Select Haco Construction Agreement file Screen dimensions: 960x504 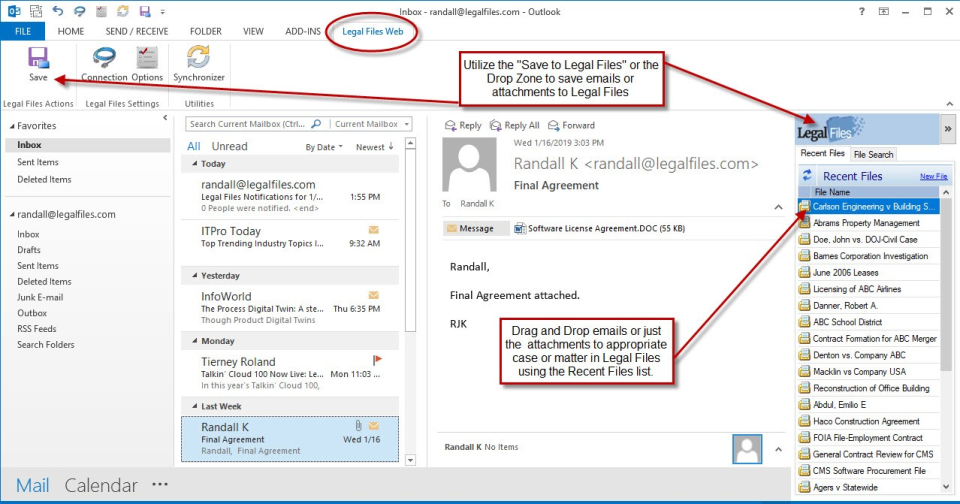[x=868, y=421]
